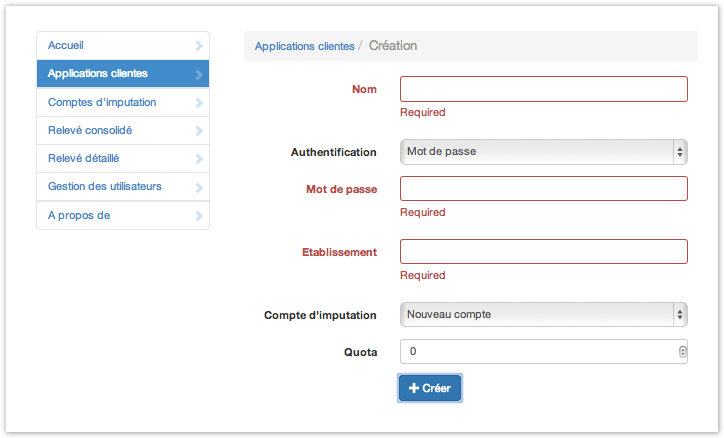Open Gestion des utilisateurs section
The width and height of the screenshot is (724, 438).
[105, 186]
